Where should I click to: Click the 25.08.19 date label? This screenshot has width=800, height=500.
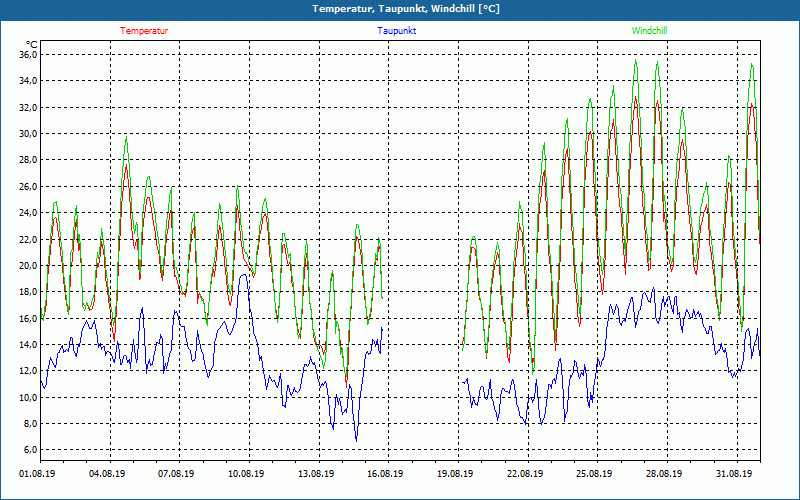tap(594, 474)
